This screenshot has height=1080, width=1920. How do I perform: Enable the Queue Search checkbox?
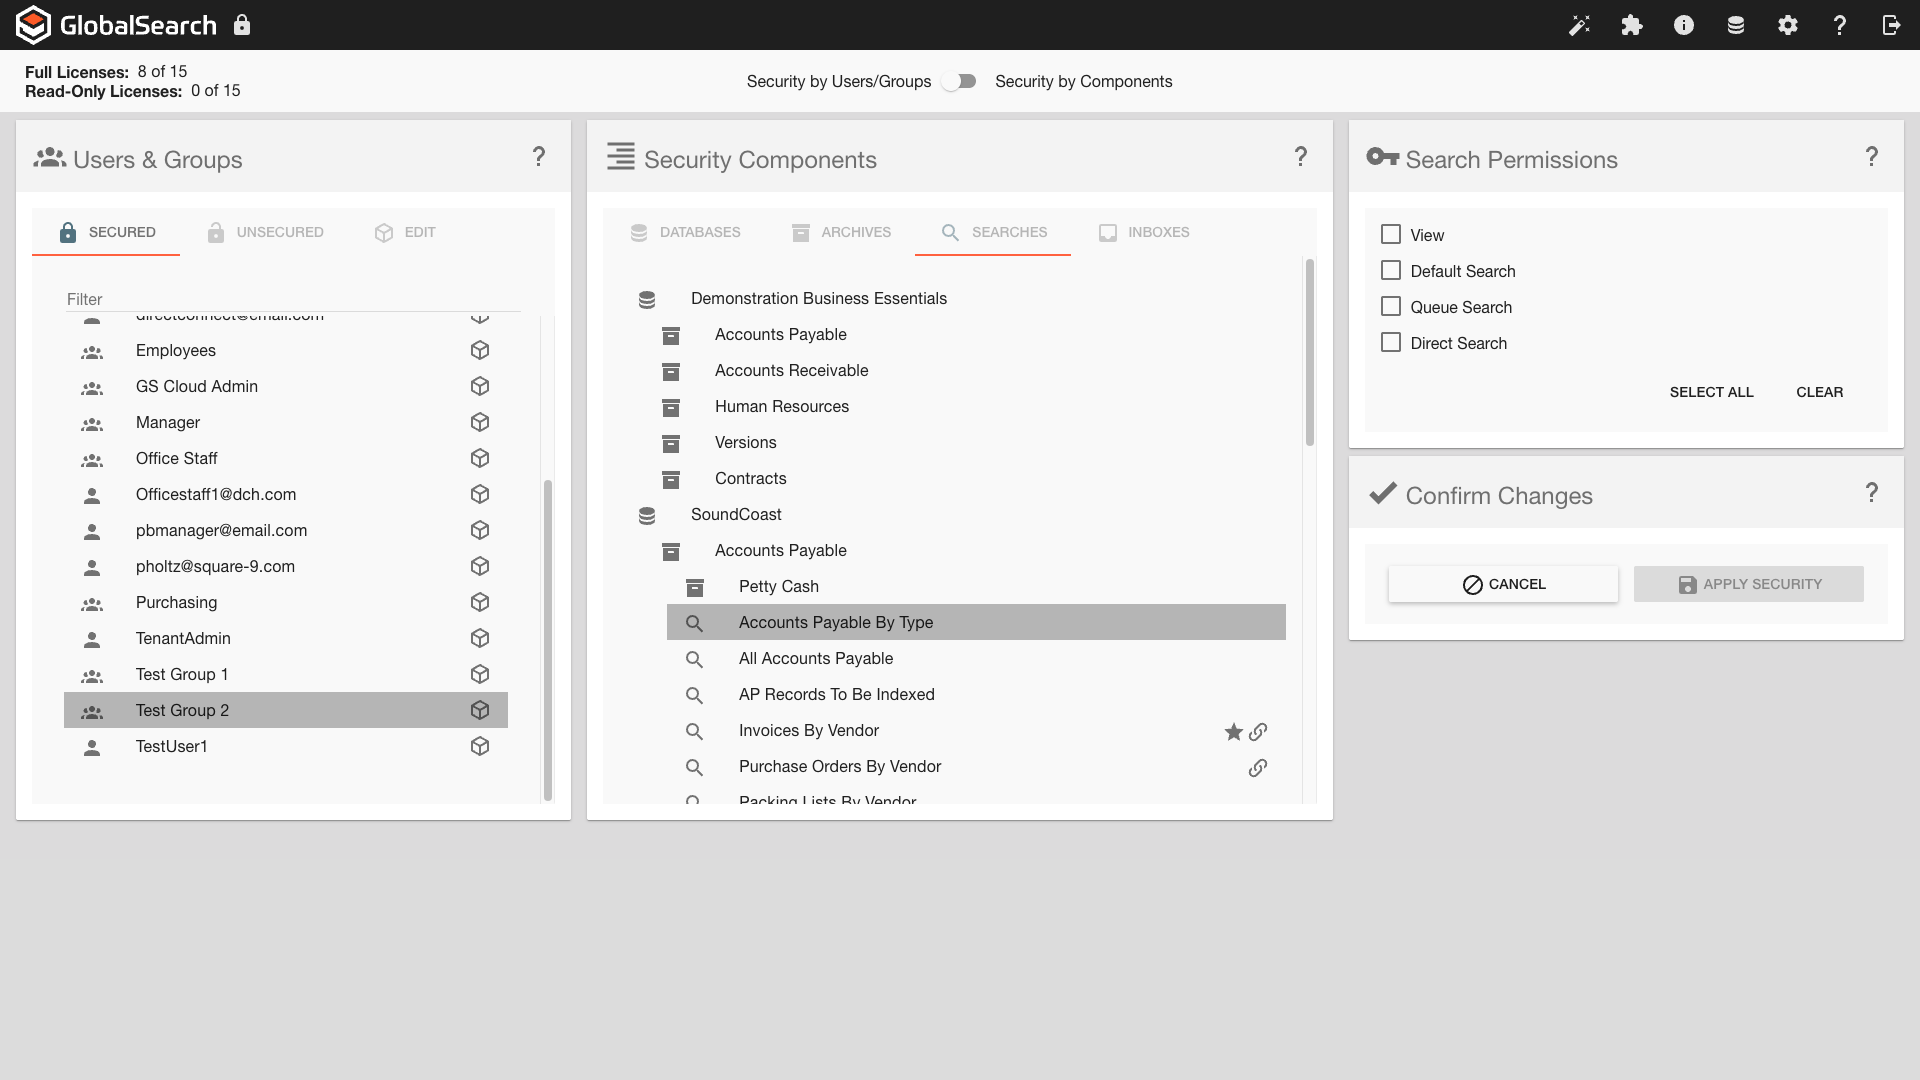pyautogui.click(x=1390, y=306)
